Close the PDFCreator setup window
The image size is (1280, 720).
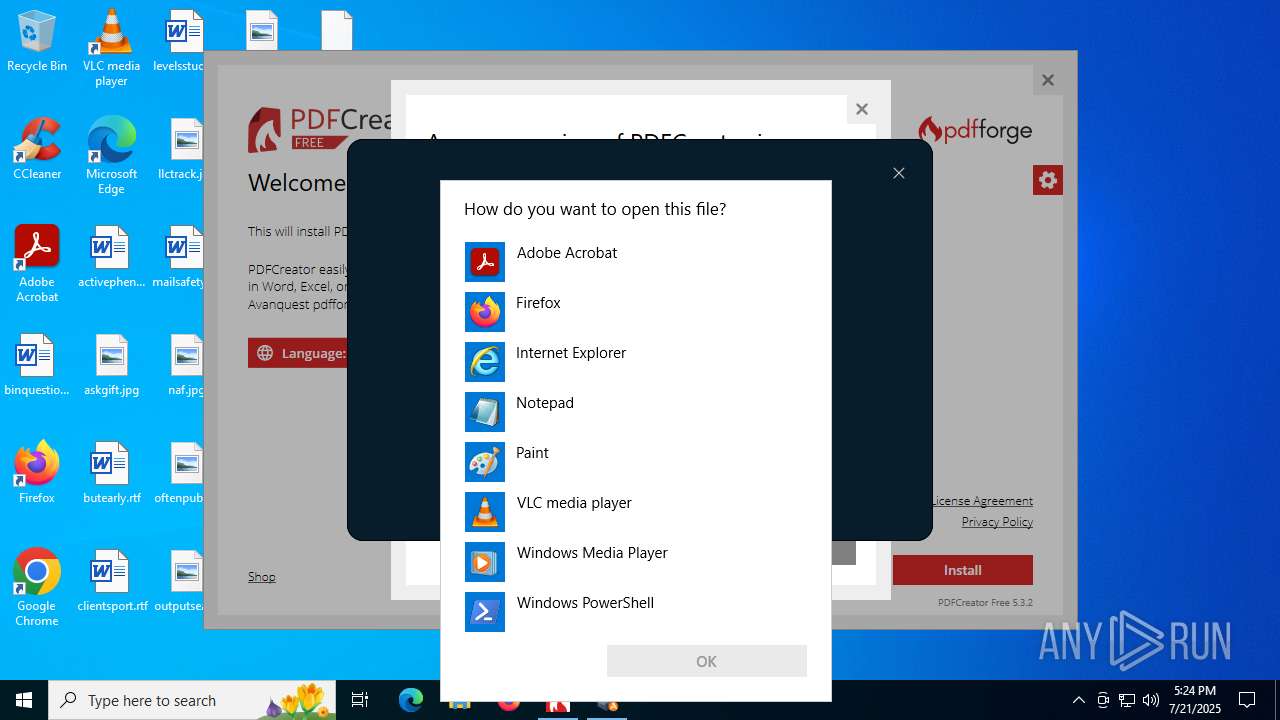tap(1048, 80)
